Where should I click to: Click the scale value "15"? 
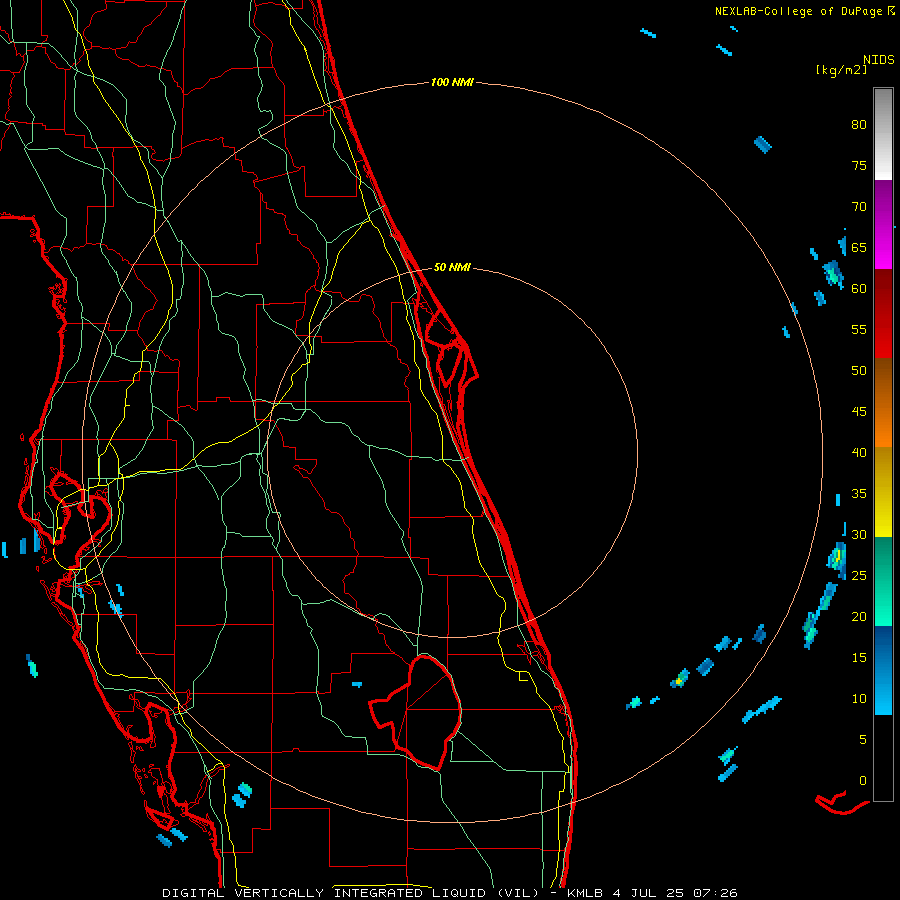[859, 658]
